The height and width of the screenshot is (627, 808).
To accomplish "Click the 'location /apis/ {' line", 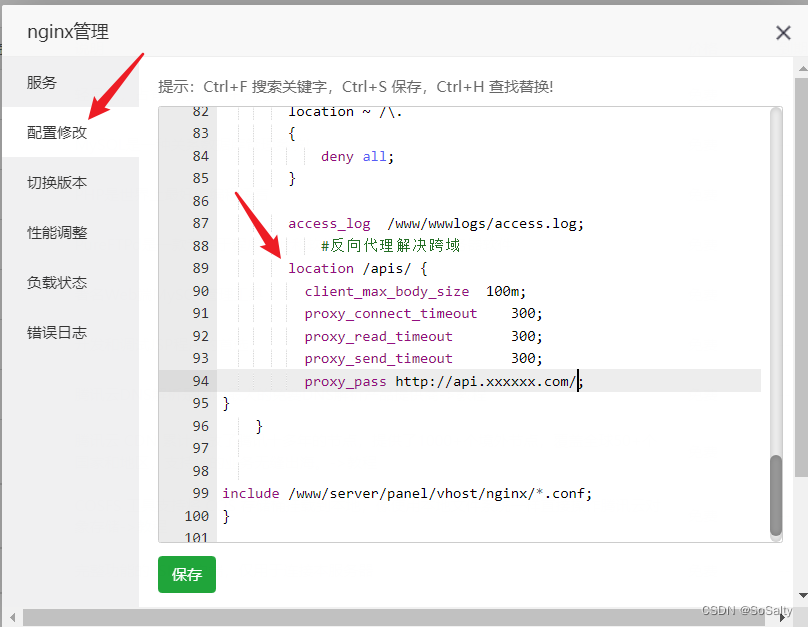I will 358,268.
